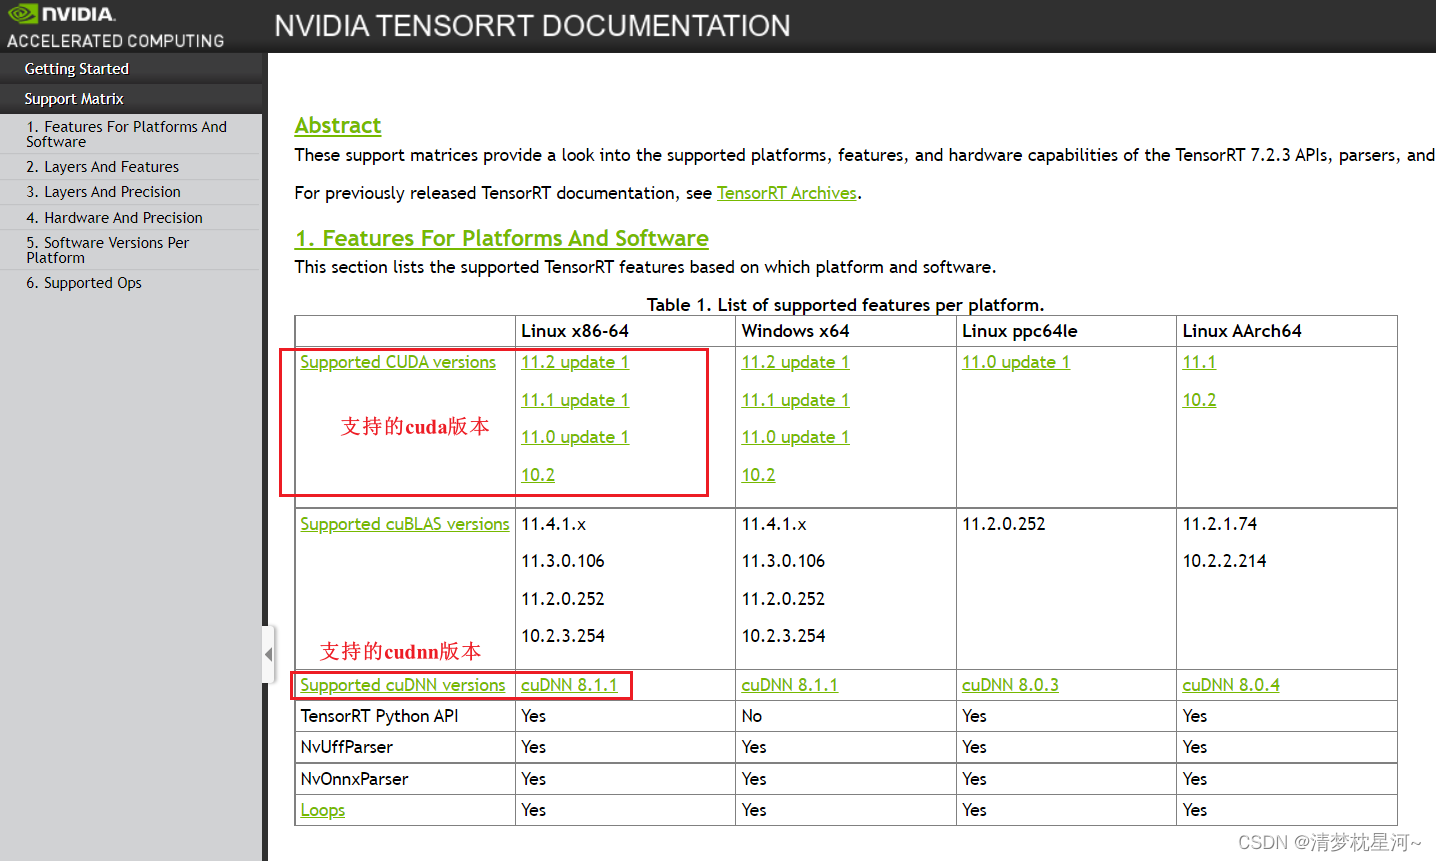Open cuDNN 8.1.1 link for Linux x86-64
Image resolution: width=1436 pixels, height=861 pixels.
[x=569, y=685]
